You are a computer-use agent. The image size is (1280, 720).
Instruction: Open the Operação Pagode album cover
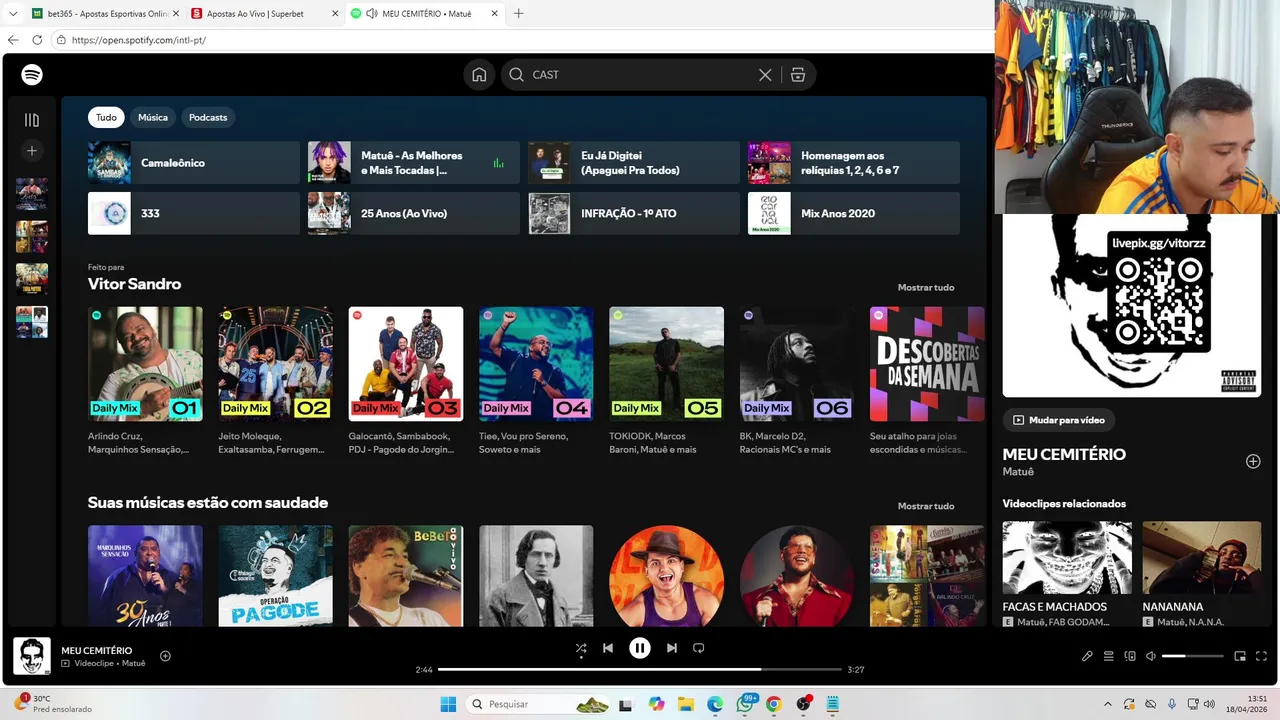tap(276, 576)
